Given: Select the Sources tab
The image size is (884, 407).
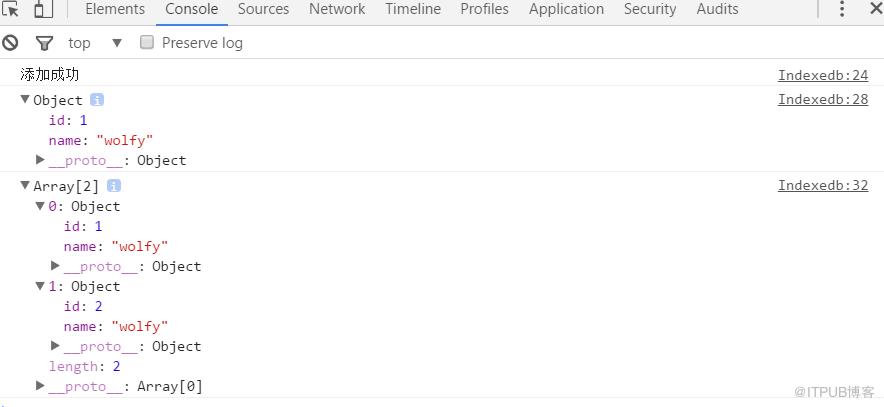Looking at the screenshot, I should [x=263, y=9].
